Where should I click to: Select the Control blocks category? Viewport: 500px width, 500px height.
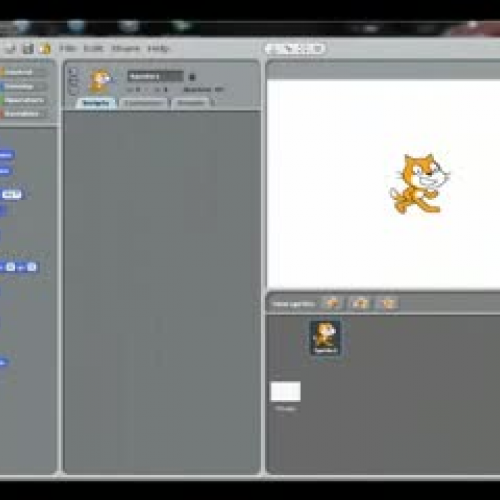(x=23, y=72)
